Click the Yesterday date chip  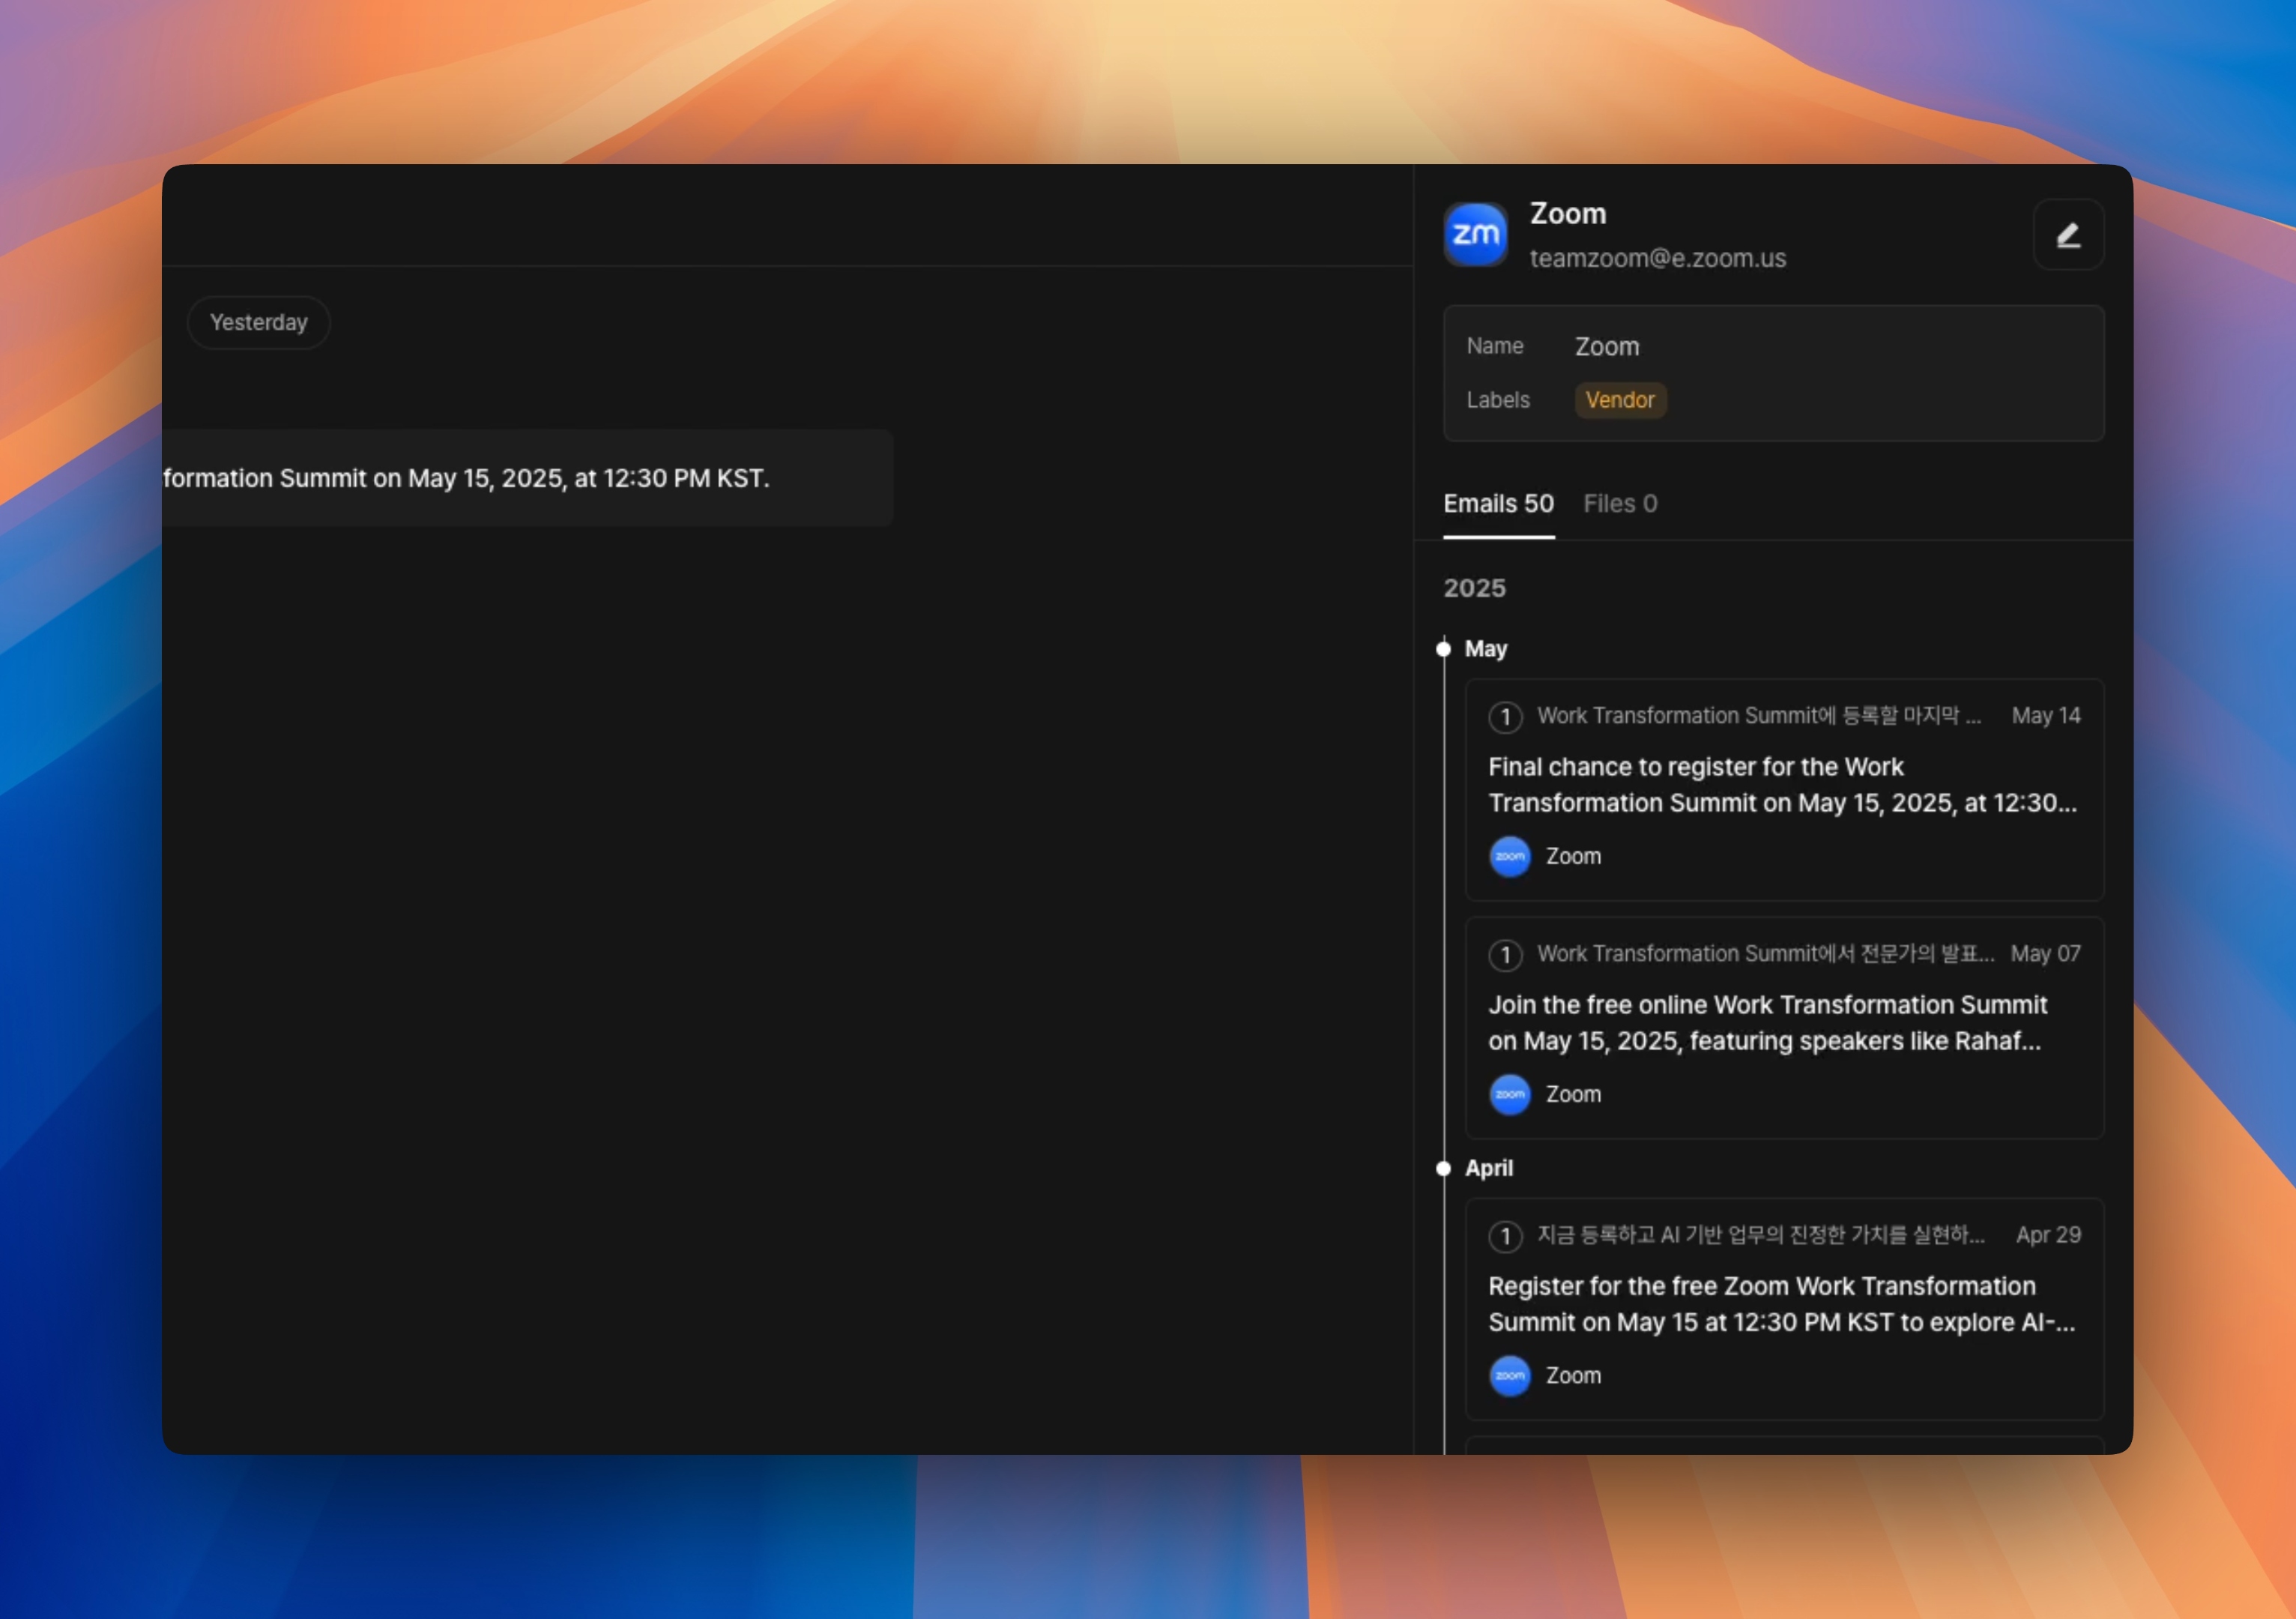click(x=259, y=323)
